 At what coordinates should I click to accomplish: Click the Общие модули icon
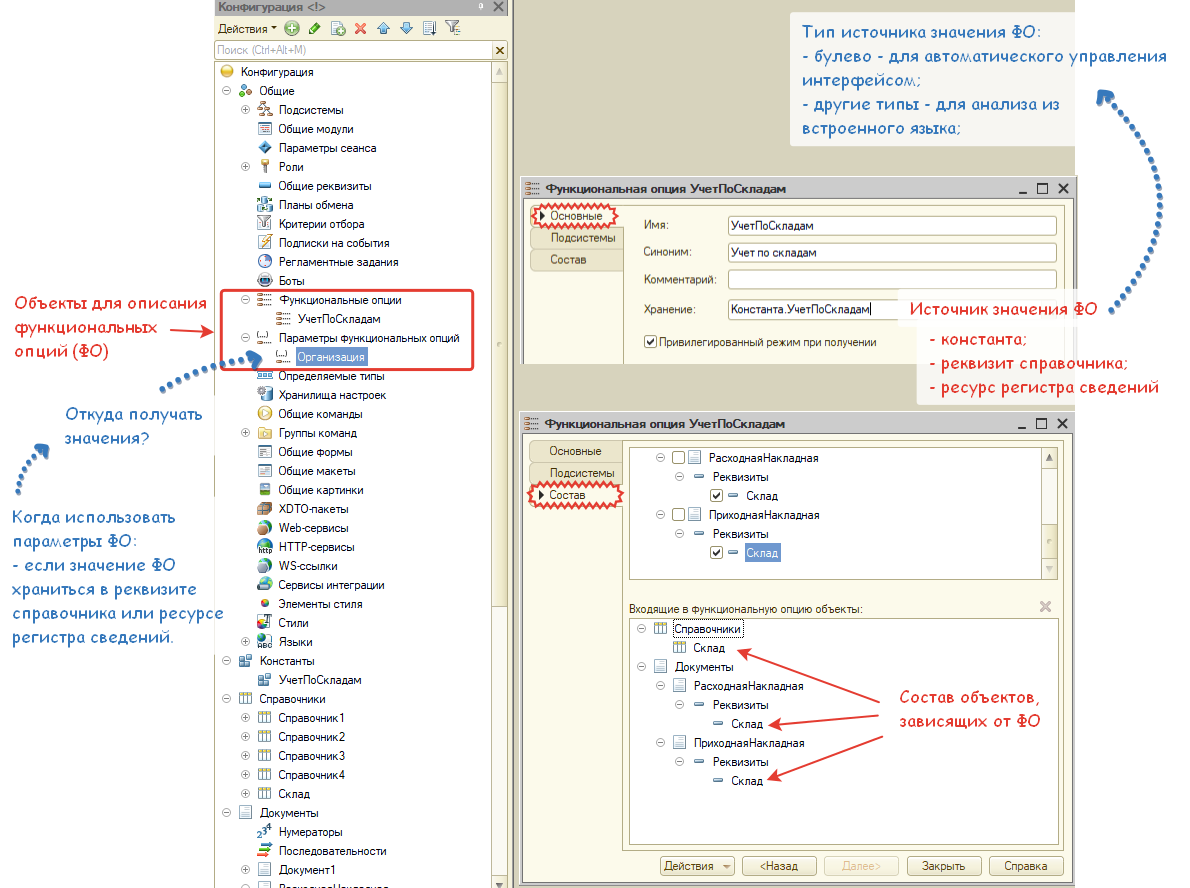point(265,128)
